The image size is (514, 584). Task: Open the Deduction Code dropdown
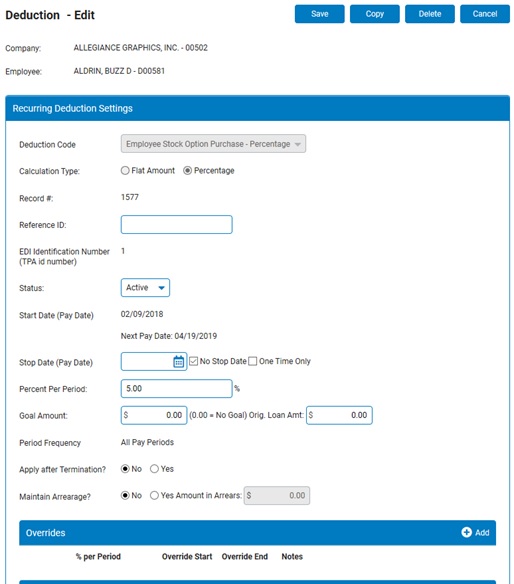213,144
